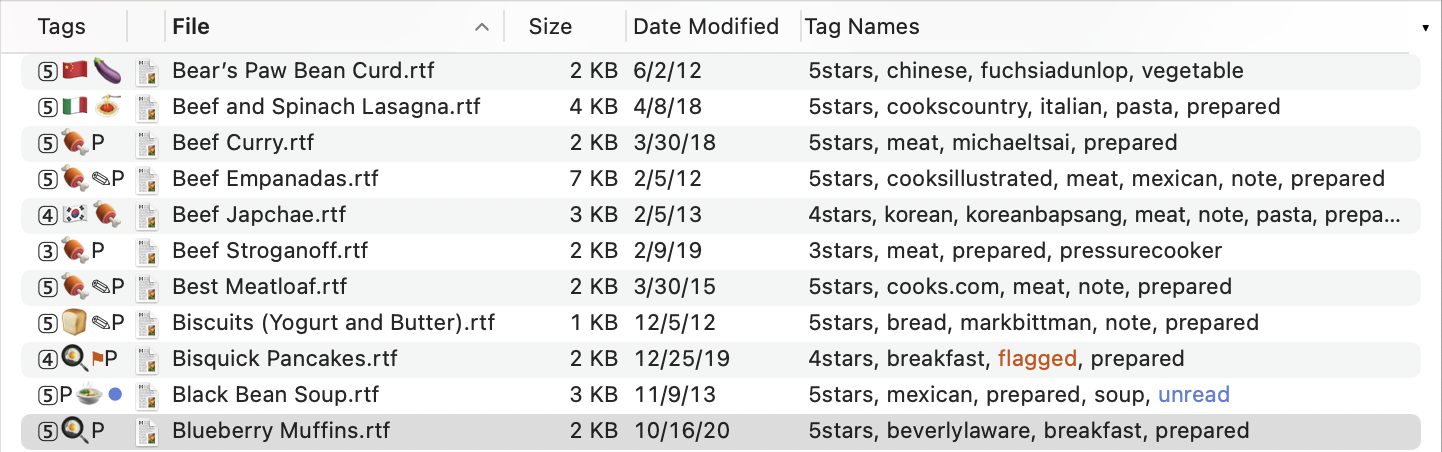Image resolution: width=1442 pixels, height=452 pixels.
Task: Click the orange flagged tag name link
Action: 1037,359
